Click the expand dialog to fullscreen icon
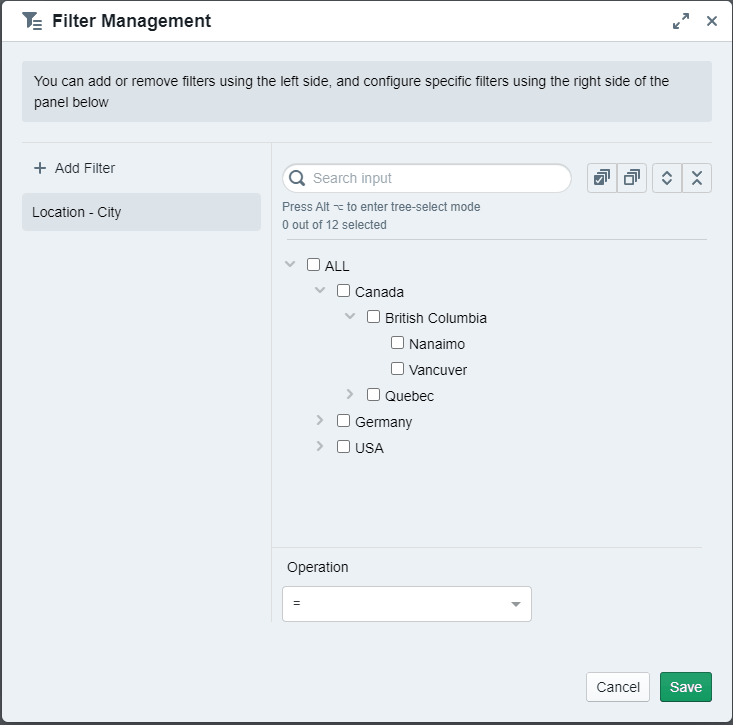The width and height of the screenshot is (733, 725). 681,21
